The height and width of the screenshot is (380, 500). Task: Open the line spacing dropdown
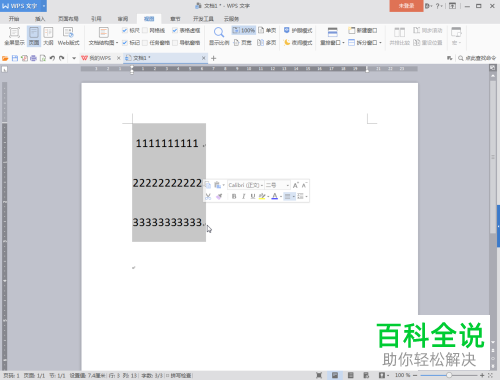[x=306, y=197]
